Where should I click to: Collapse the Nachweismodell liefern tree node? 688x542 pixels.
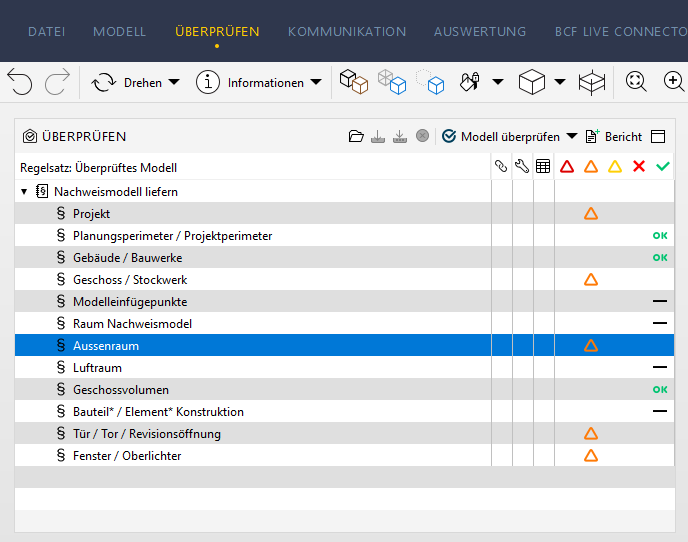click(24, 191)
